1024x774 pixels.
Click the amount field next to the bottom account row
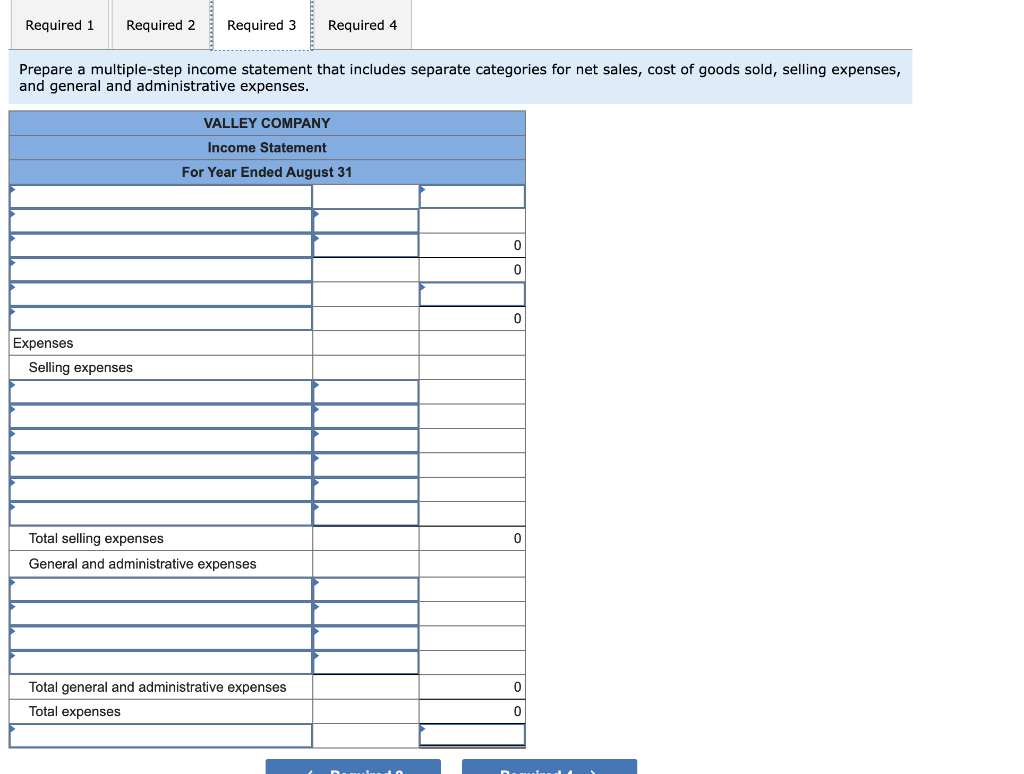coord(472,735)
